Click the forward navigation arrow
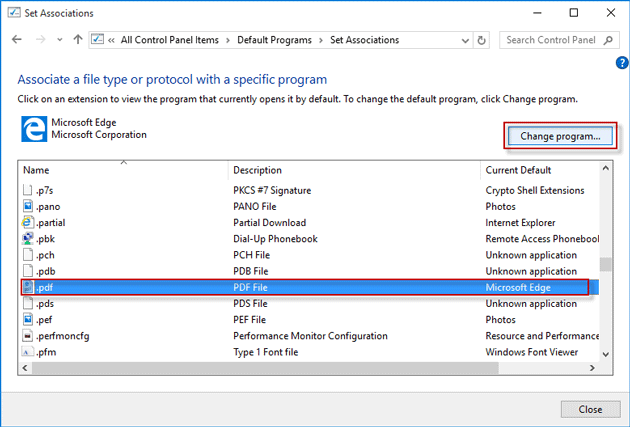630x427 pixels. click(41, 39)
